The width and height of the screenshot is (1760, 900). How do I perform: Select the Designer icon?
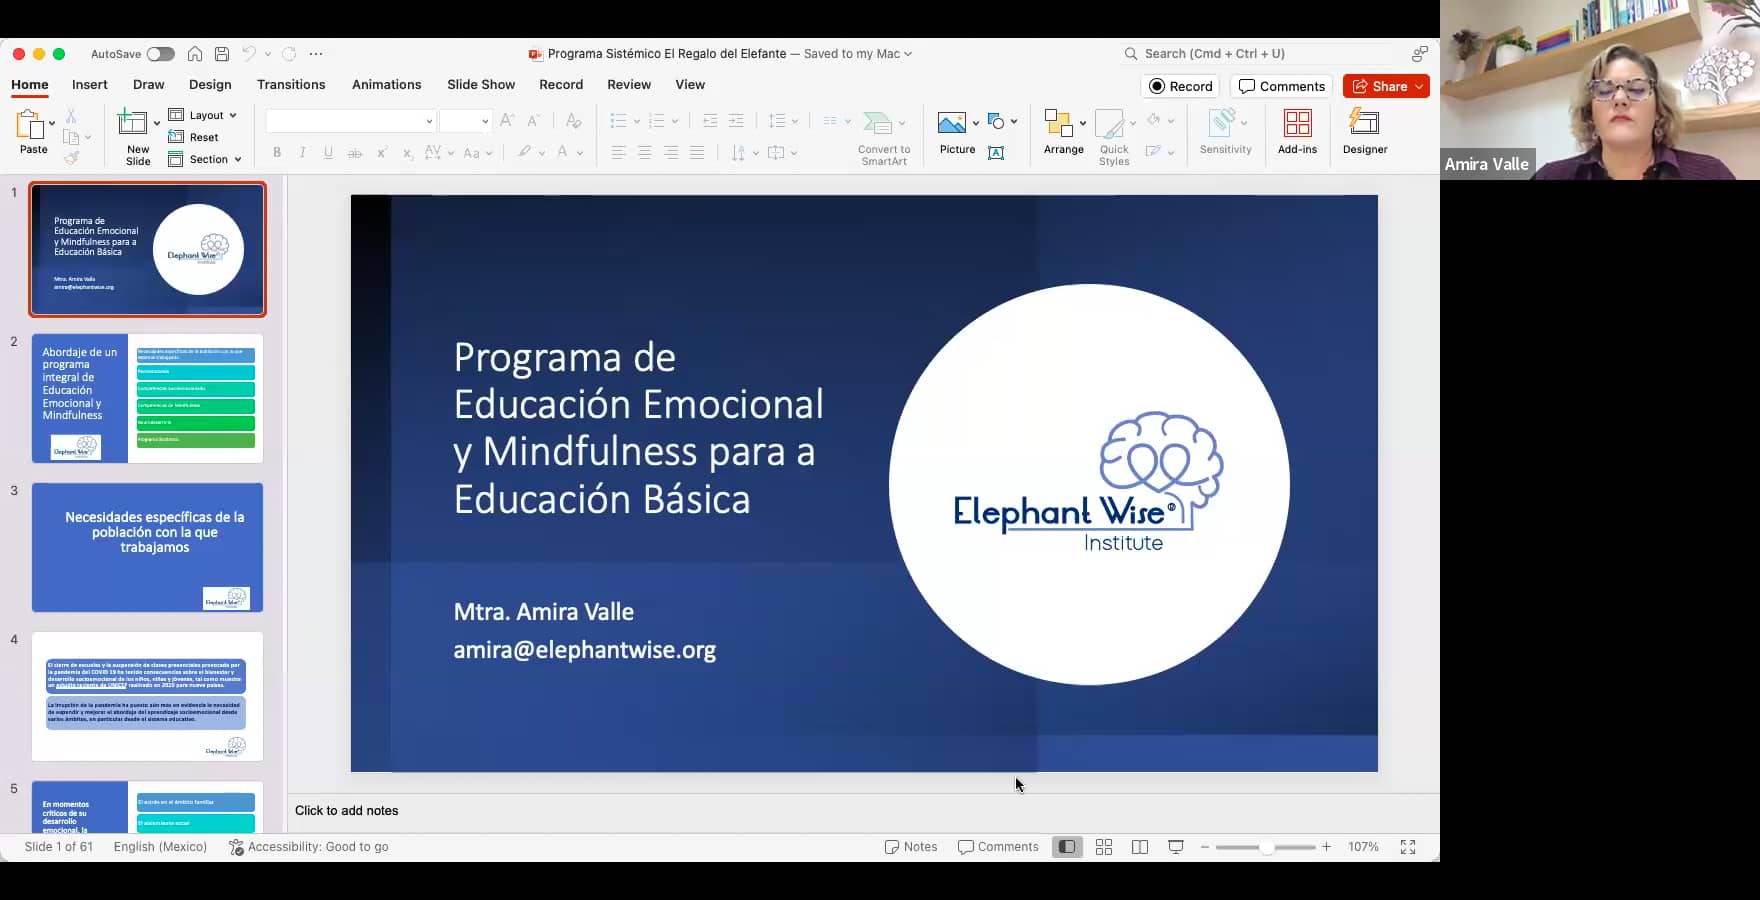tap(1364, 130)
